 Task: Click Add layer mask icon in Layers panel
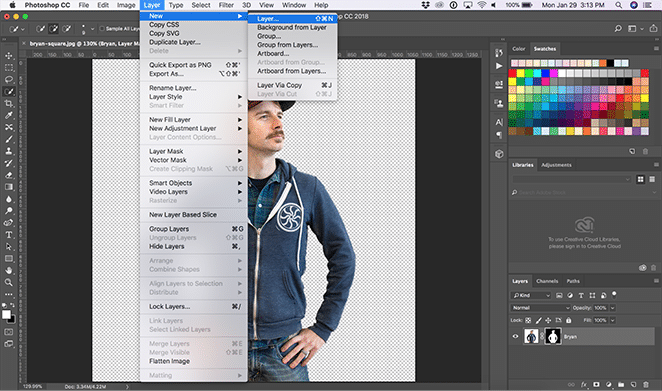(596, 385)
